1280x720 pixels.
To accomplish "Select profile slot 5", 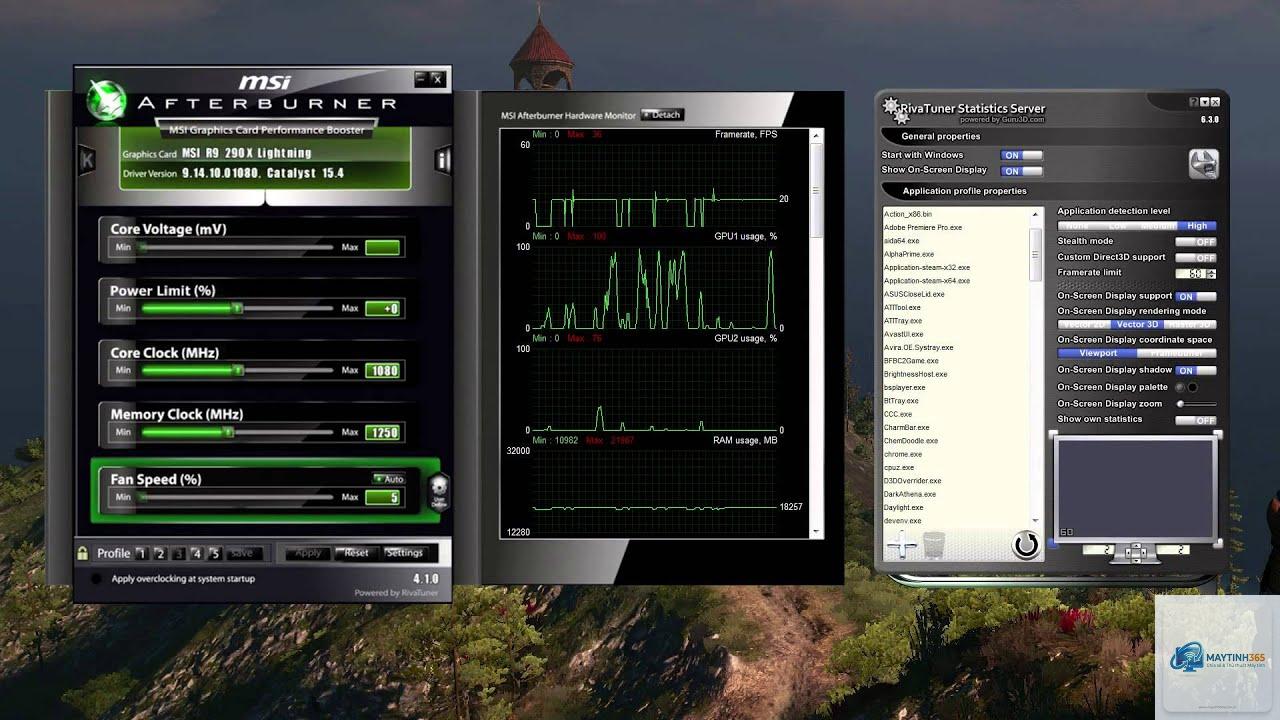I will (214, 553).
